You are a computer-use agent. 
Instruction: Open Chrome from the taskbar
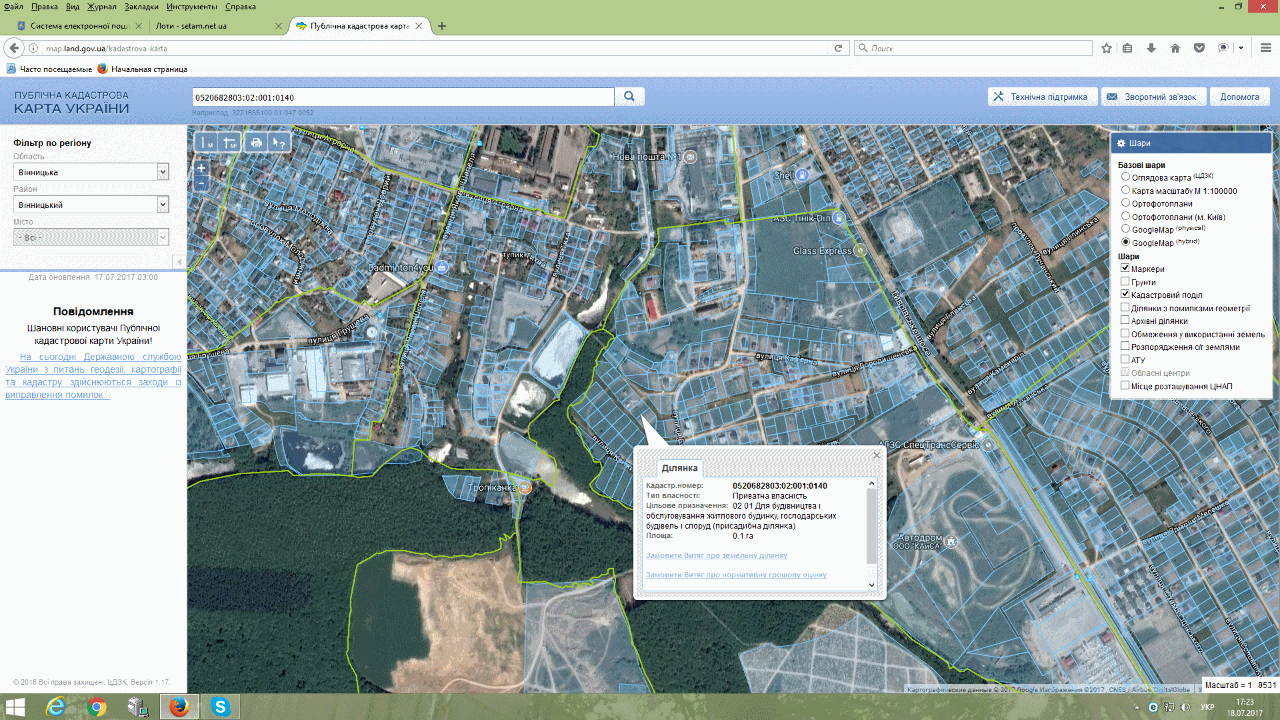[97, 707]
